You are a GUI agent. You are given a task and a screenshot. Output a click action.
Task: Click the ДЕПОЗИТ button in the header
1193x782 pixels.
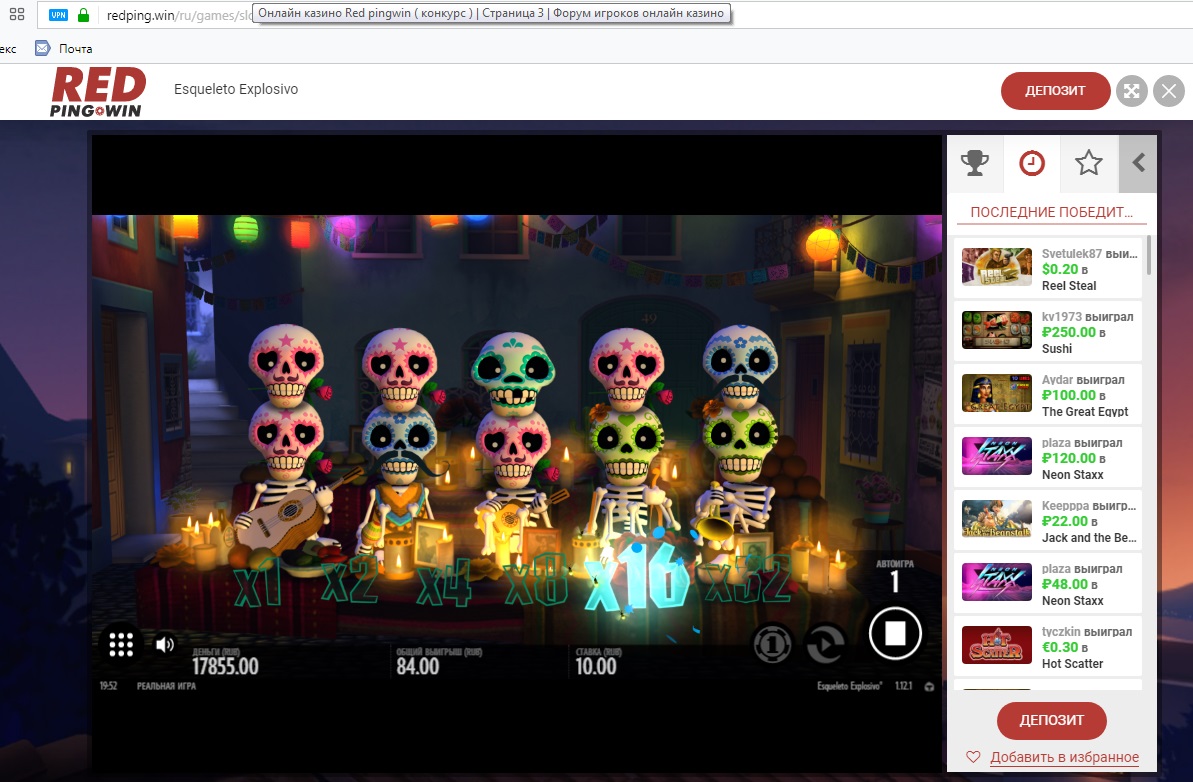point(1055,91)
